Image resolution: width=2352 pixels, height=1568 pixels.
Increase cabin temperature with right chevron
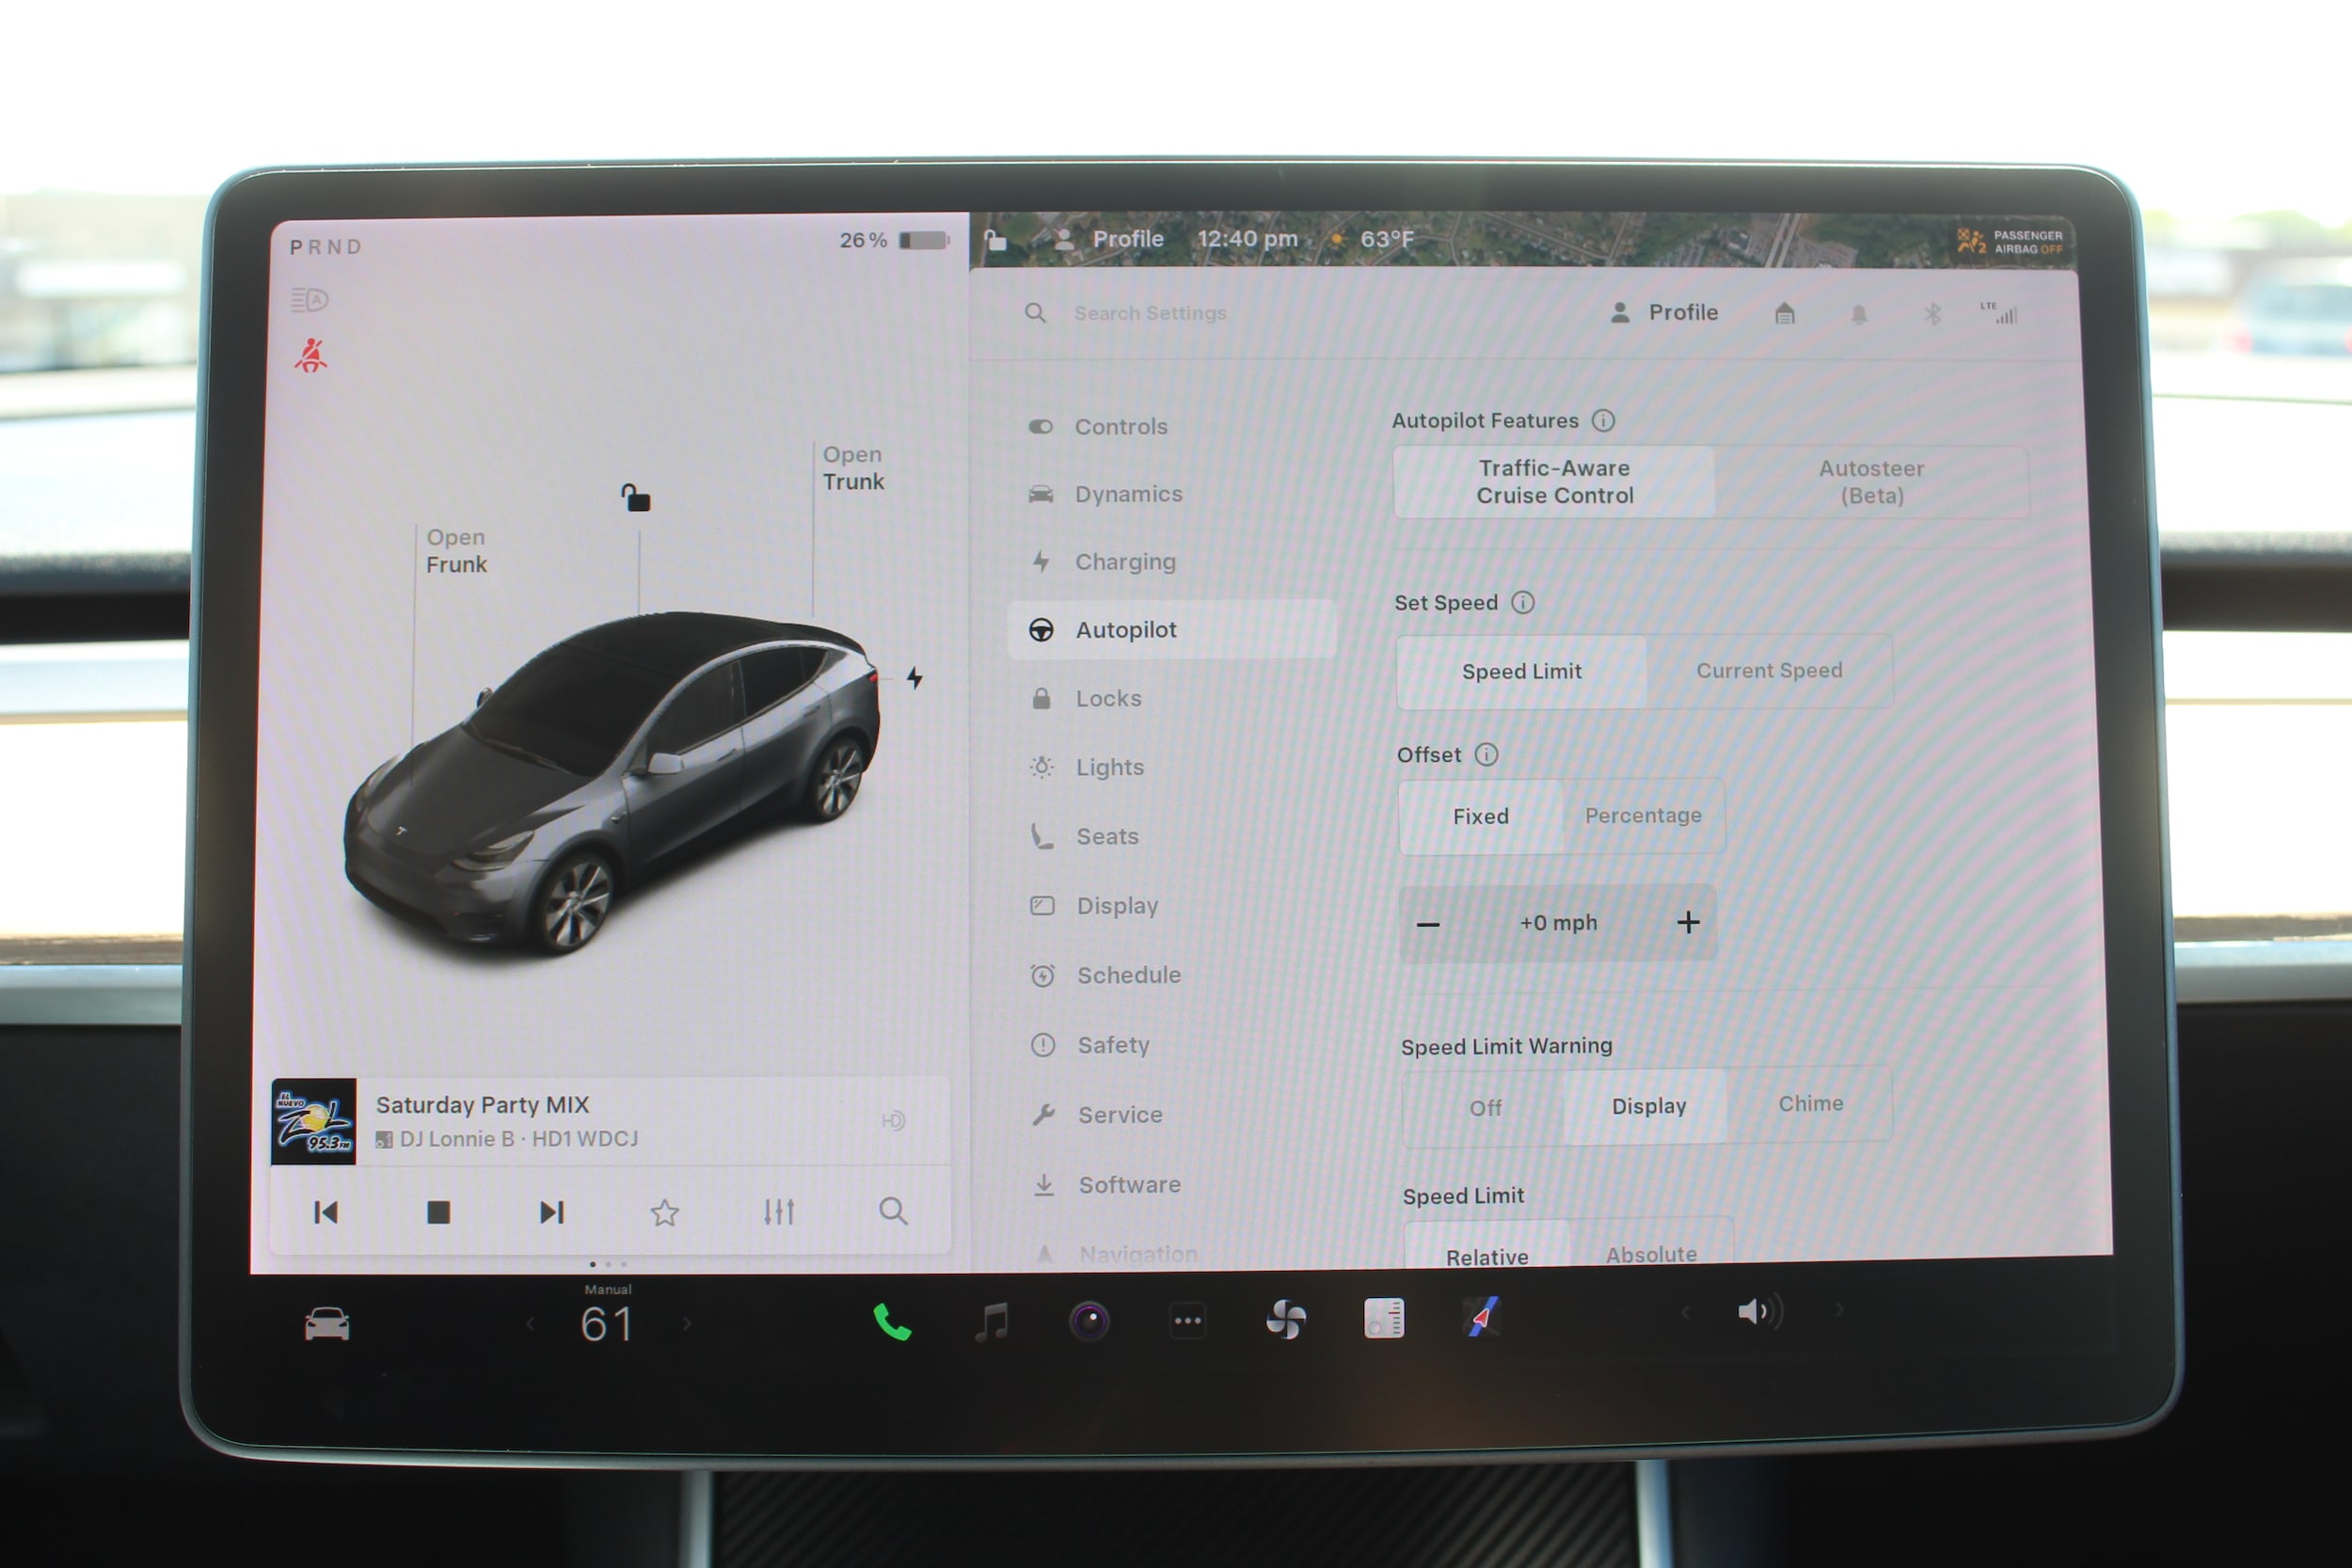point(687,1324)
